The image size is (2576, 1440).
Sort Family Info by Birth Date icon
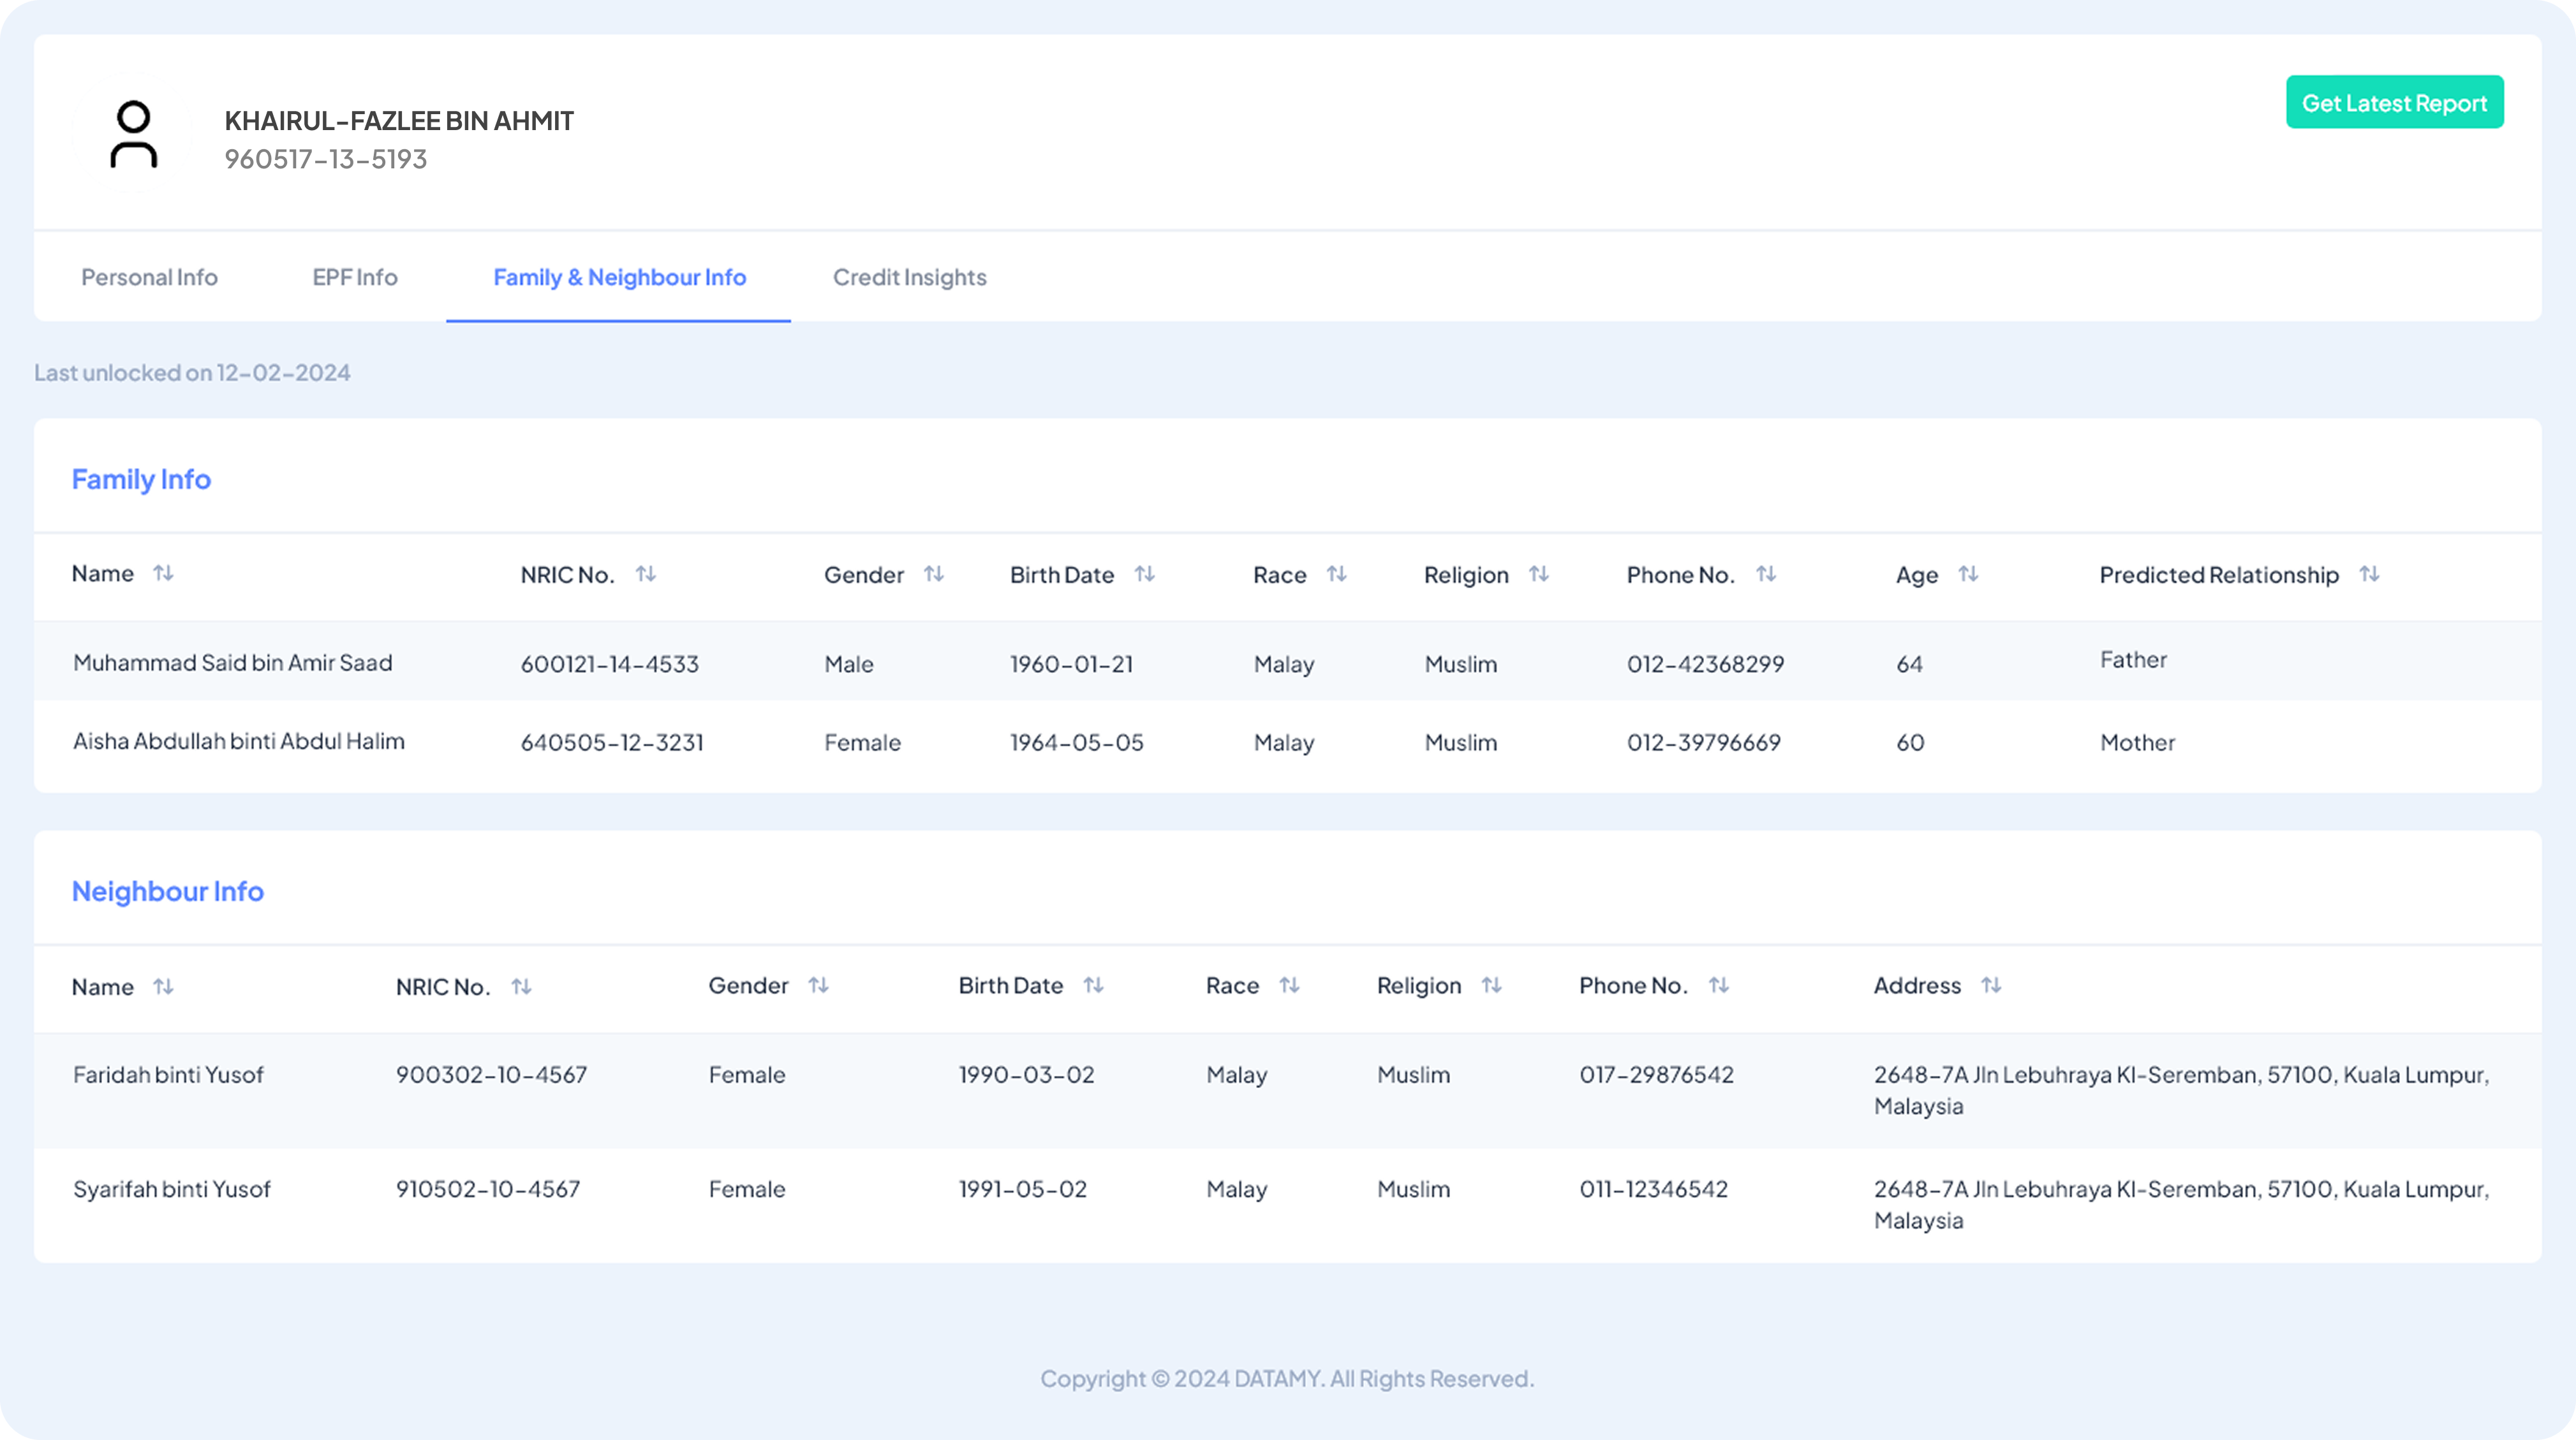tap(1145, 574)
